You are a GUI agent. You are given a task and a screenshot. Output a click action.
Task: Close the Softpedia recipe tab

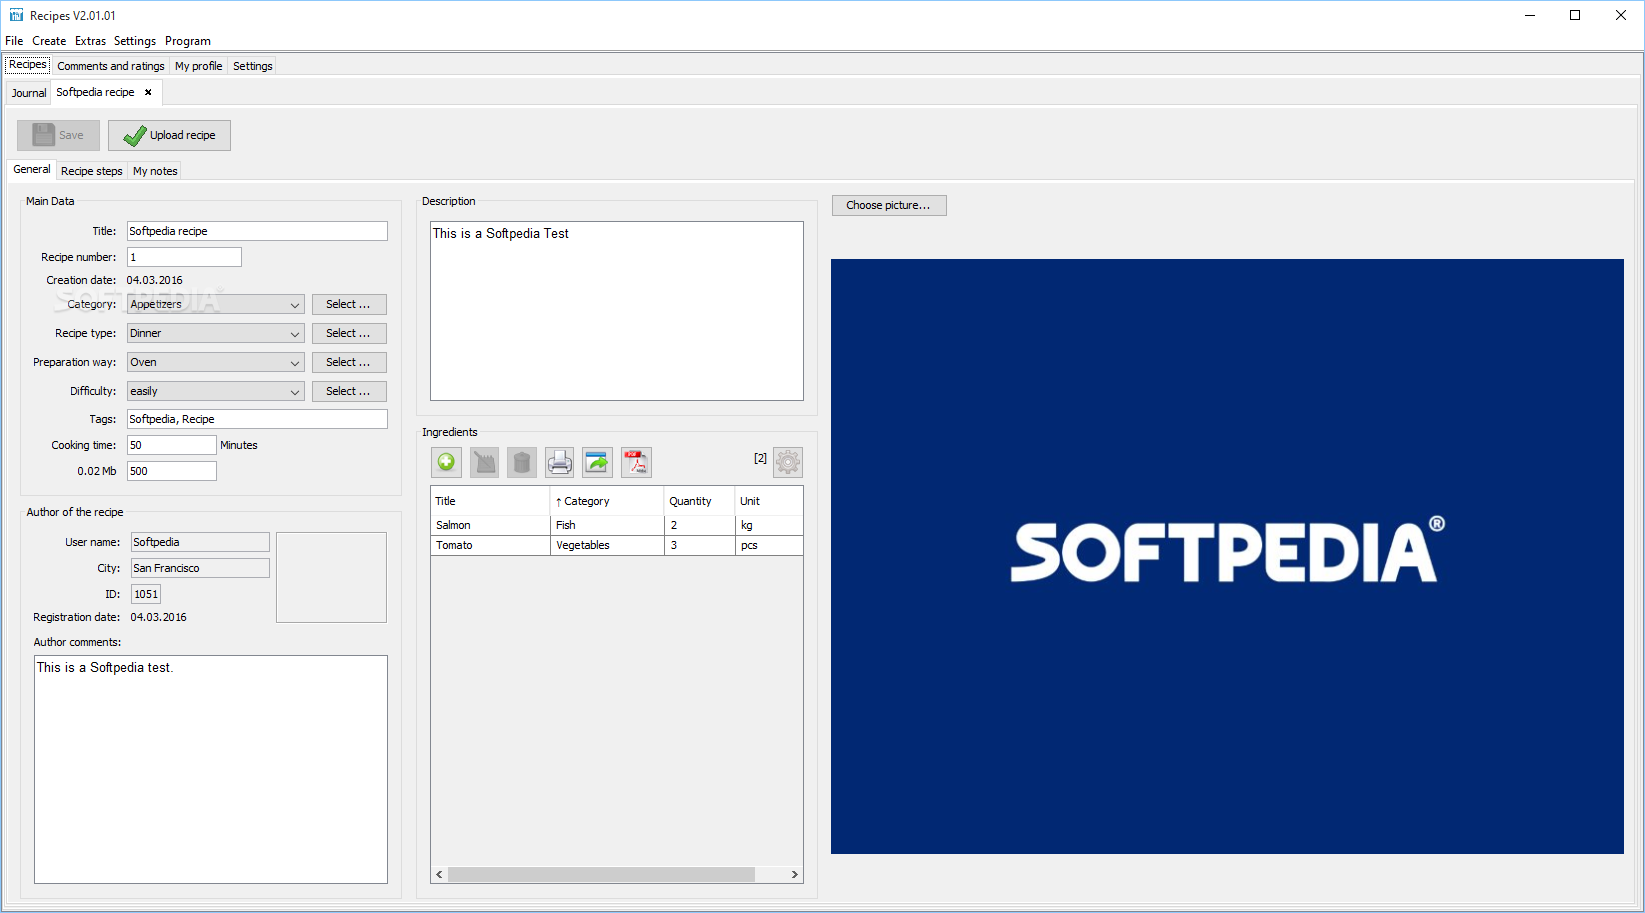[x=148, y=92]
